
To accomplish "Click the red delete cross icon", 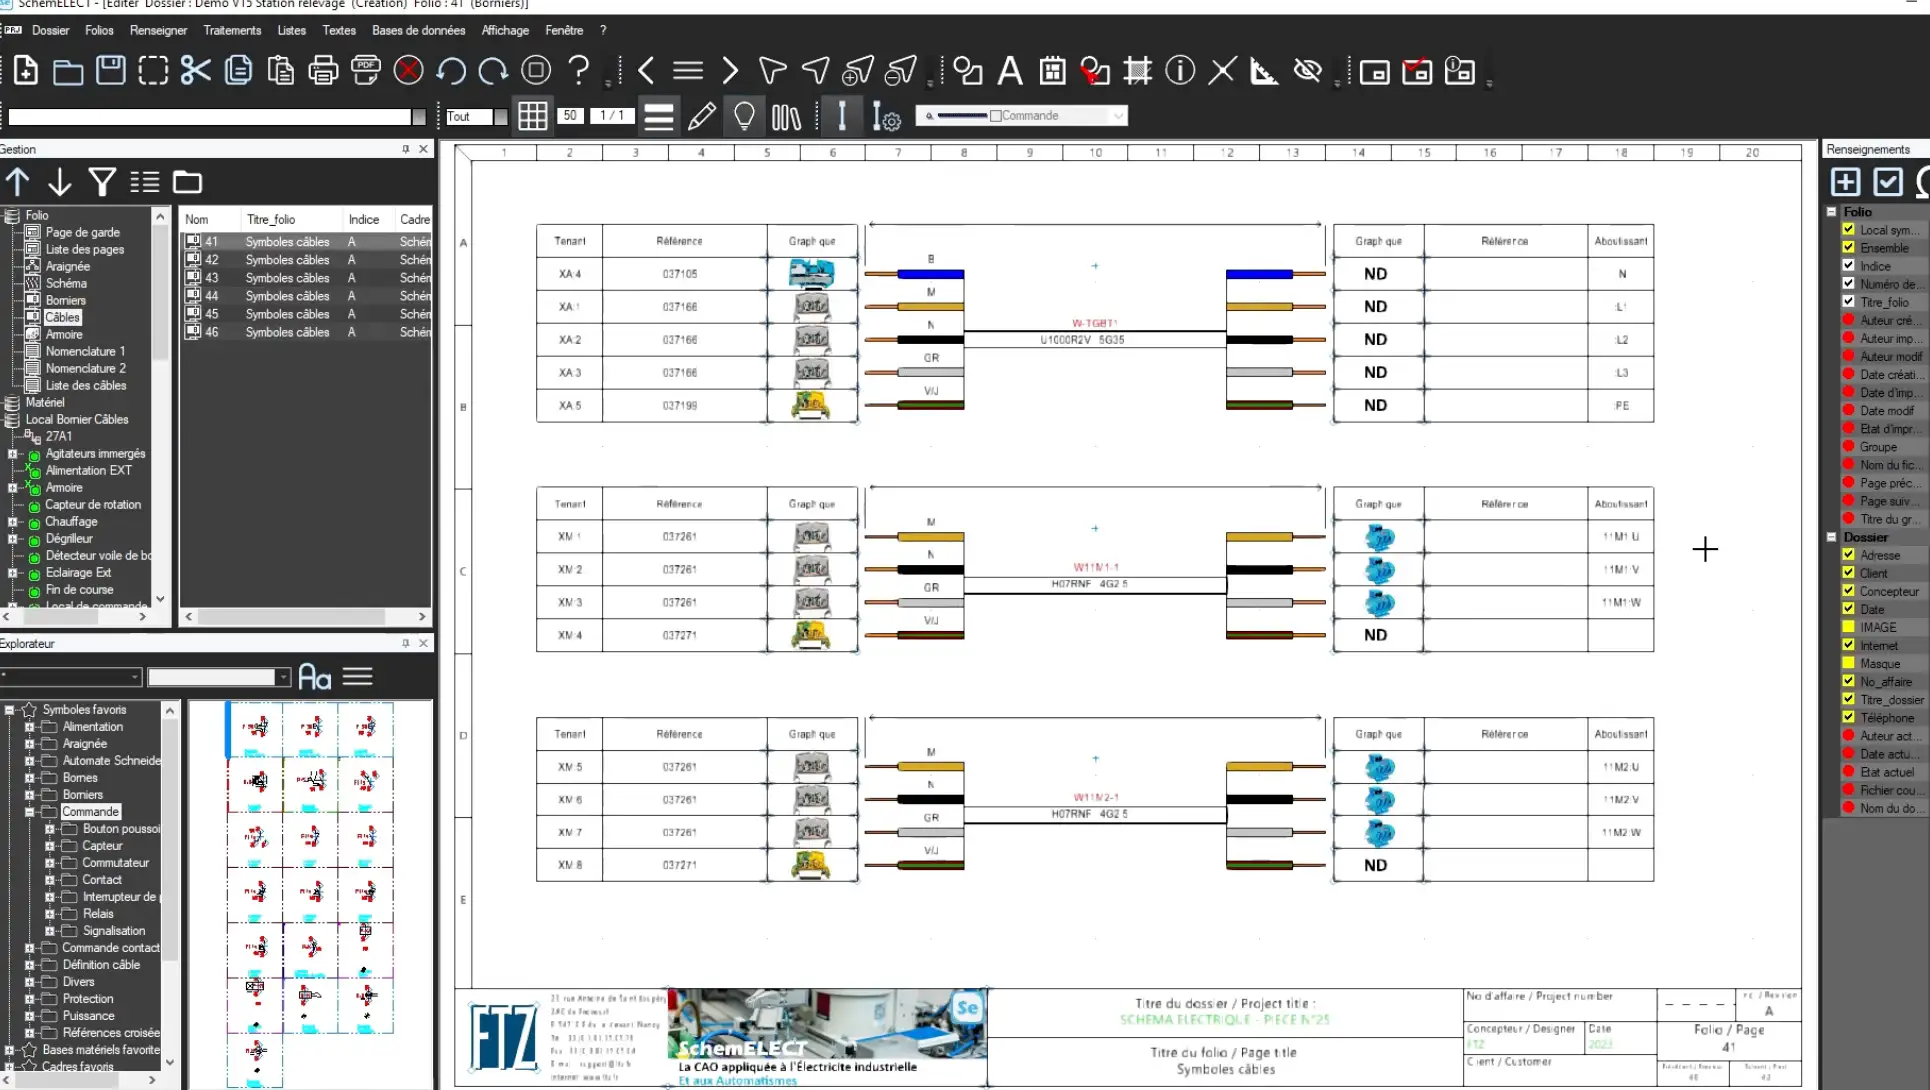I will pos(408,71).
